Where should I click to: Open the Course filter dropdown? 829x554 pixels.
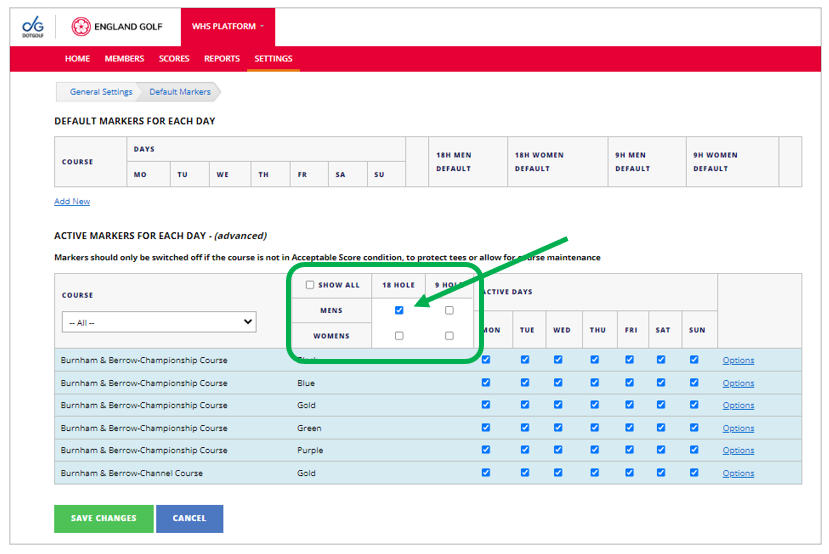(x=158, y=322)
